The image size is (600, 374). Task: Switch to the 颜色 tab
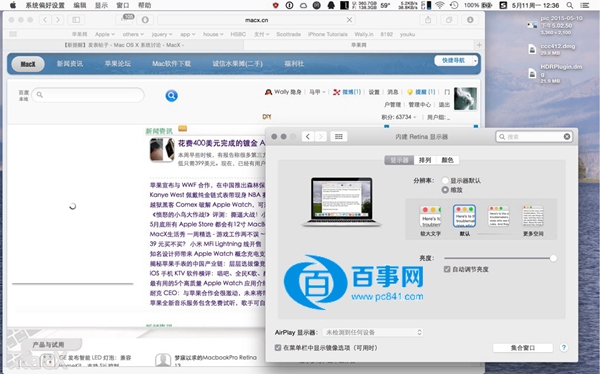click(447, 160)
